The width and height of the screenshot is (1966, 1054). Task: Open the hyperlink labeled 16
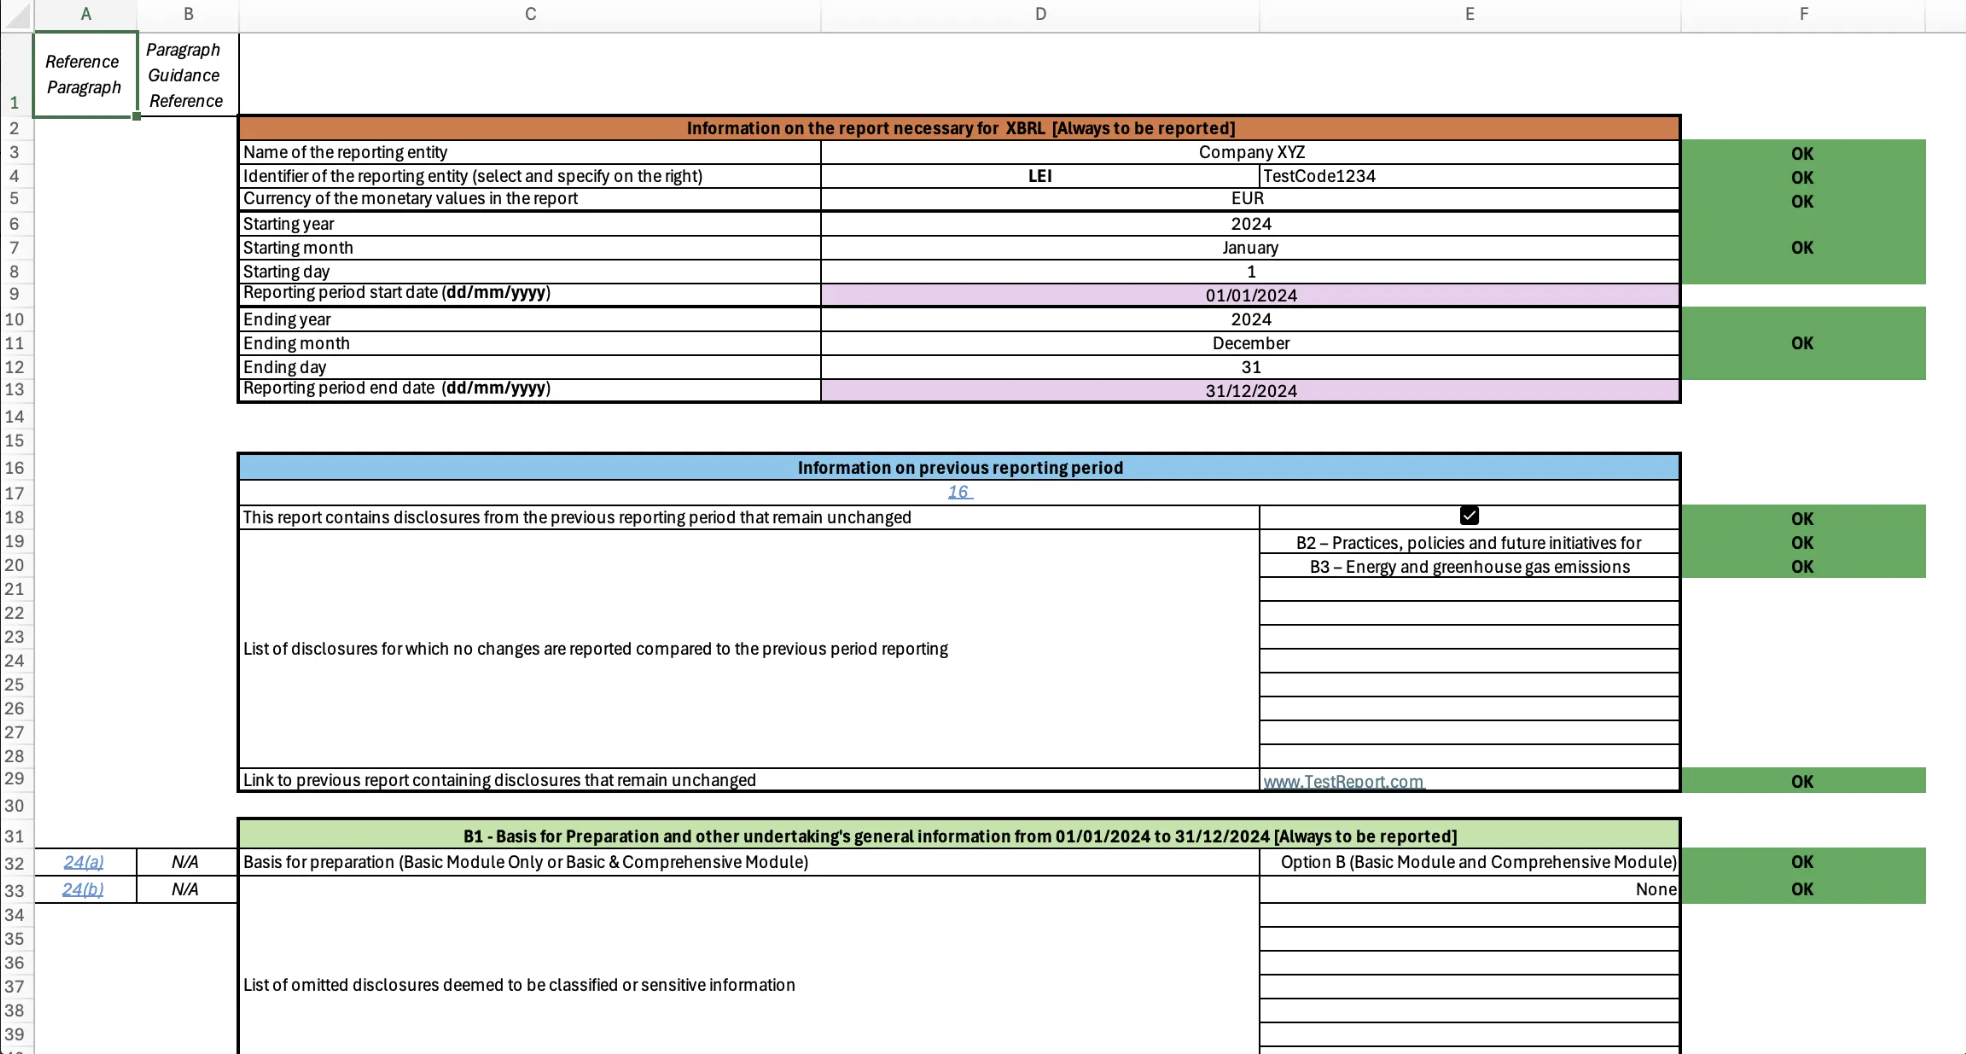958,491
